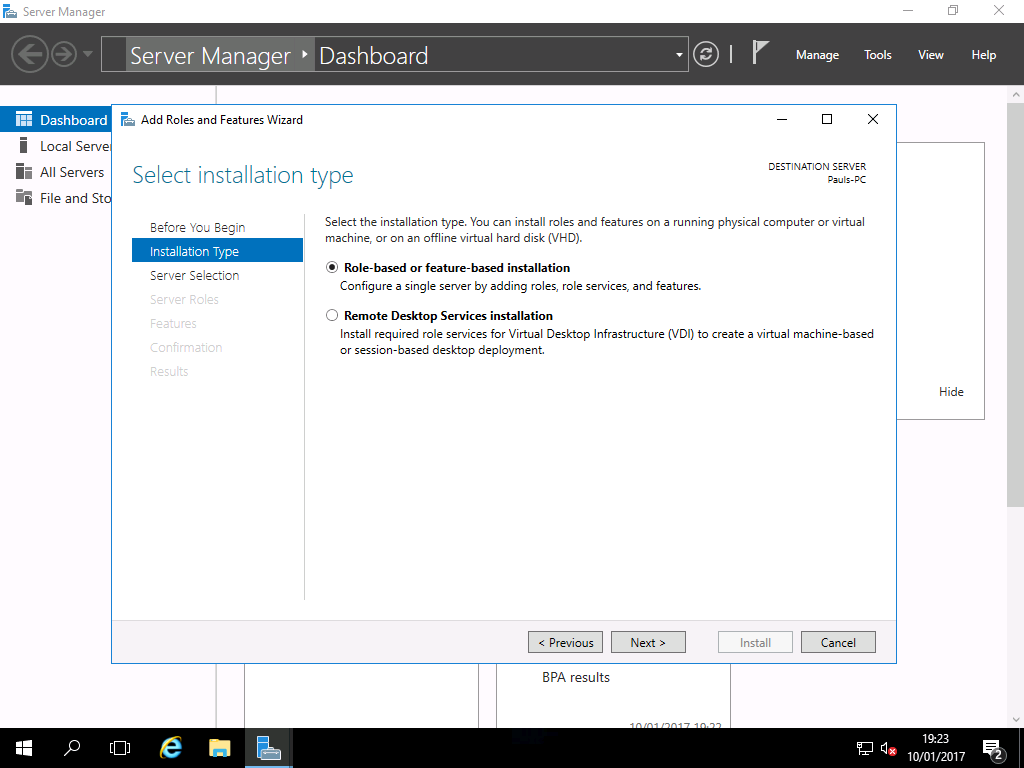Click the scrollbar down arrow in Server Manager
1024x768 pixels.
tap(1016, 720)
